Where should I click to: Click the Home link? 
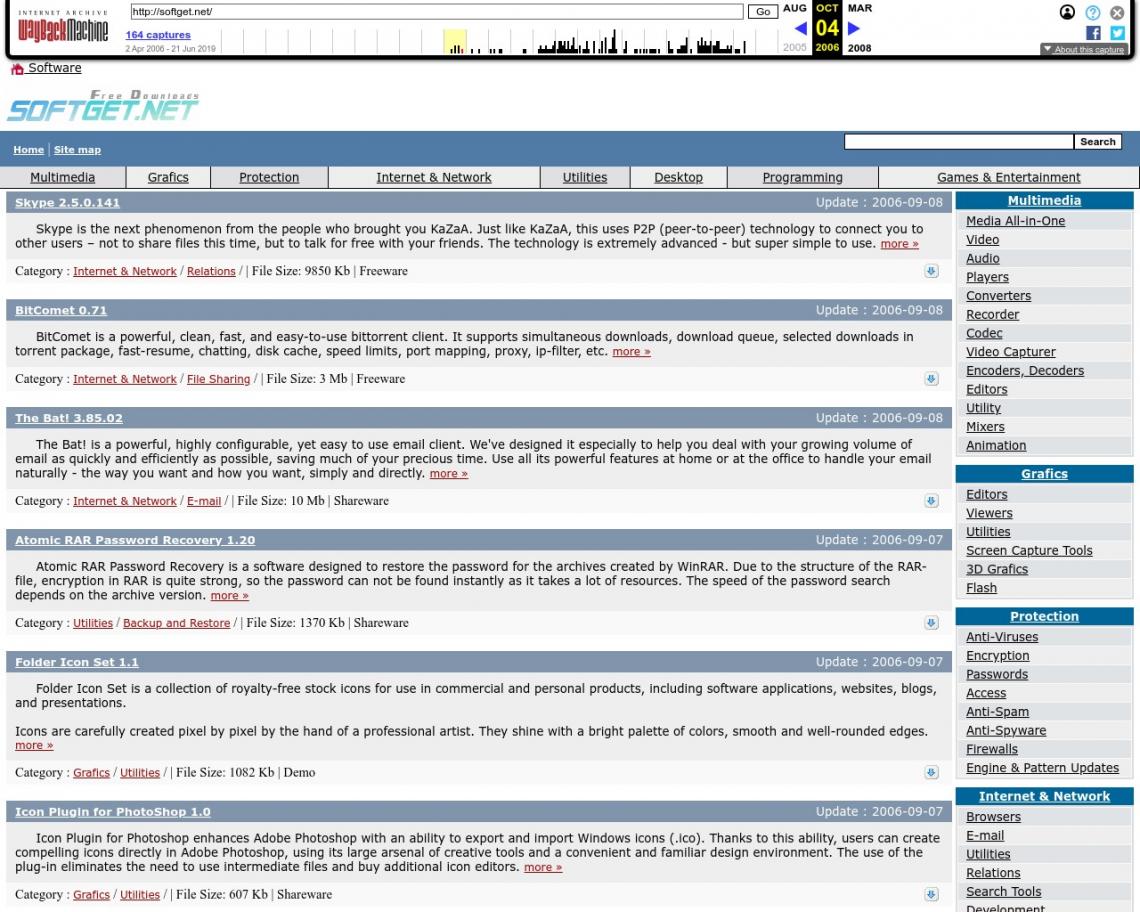pyautogui.click(x=28, y=150)
